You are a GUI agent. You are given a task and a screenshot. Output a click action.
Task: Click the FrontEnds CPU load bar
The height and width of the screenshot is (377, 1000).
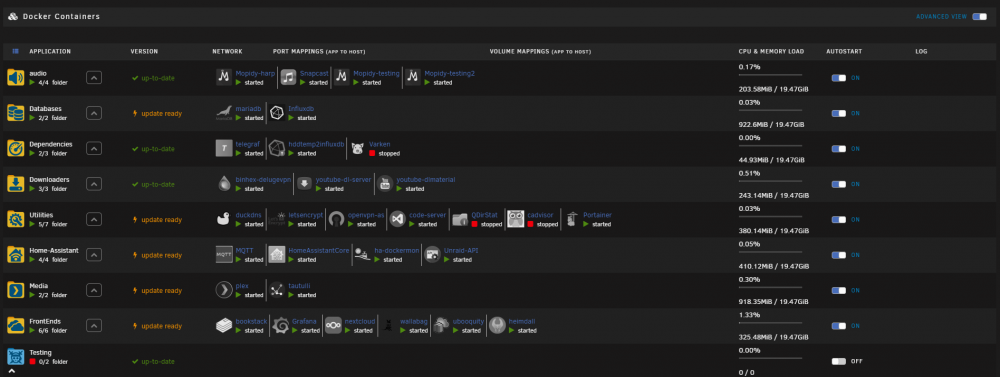pyautogui.click(x=770, y=323)
